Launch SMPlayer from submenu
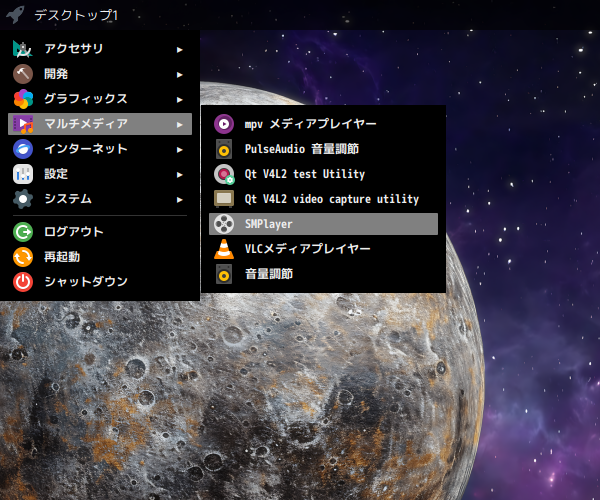This screenshot has height=500, width=600. (x=323, y=224)
